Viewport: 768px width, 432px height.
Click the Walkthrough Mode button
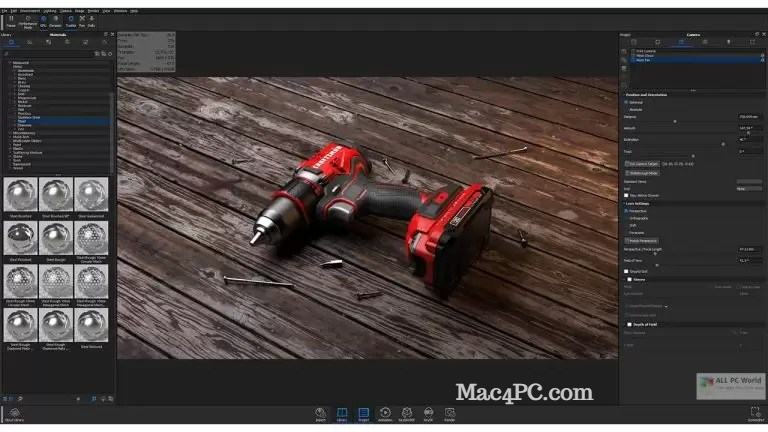(x=642, y=173)
